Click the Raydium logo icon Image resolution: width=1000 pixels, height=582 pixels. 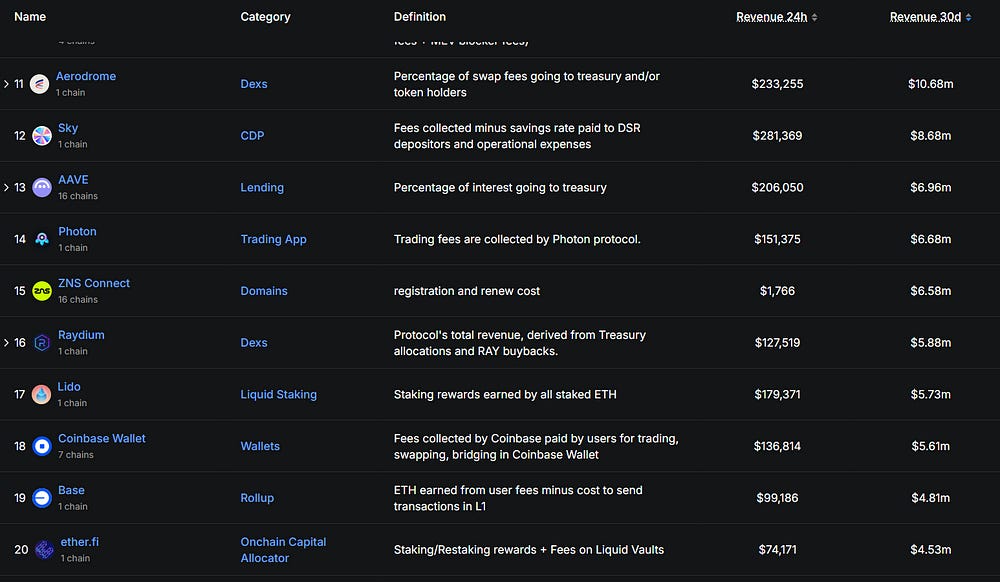point(42,343)
